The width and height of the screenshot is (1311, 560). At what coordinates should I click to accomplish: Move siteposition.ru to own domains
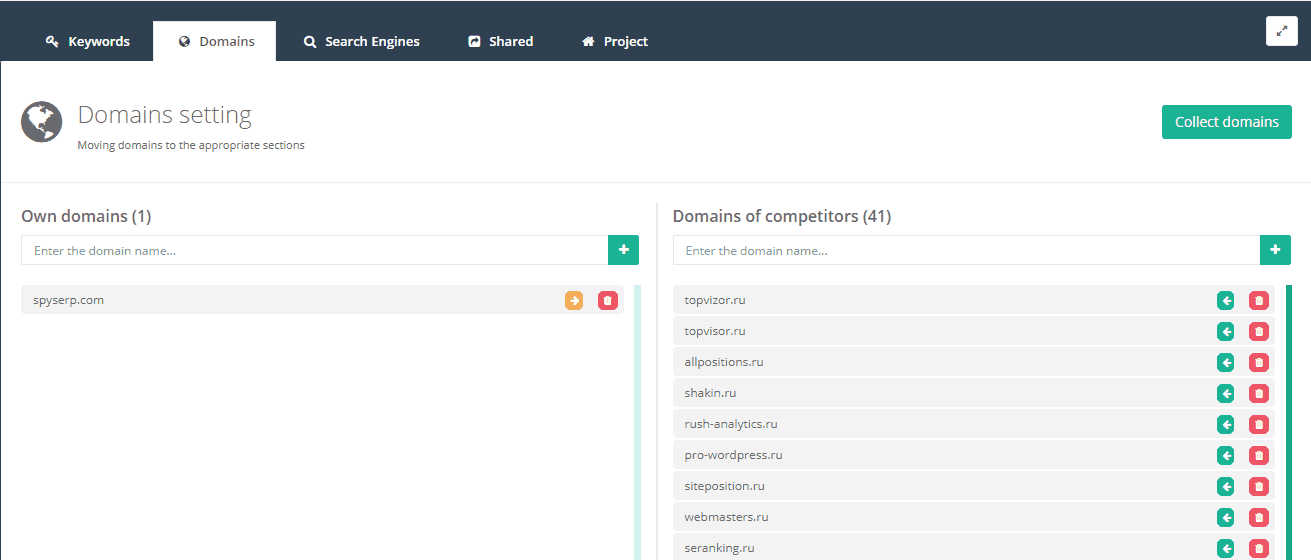coord(1226,486)
